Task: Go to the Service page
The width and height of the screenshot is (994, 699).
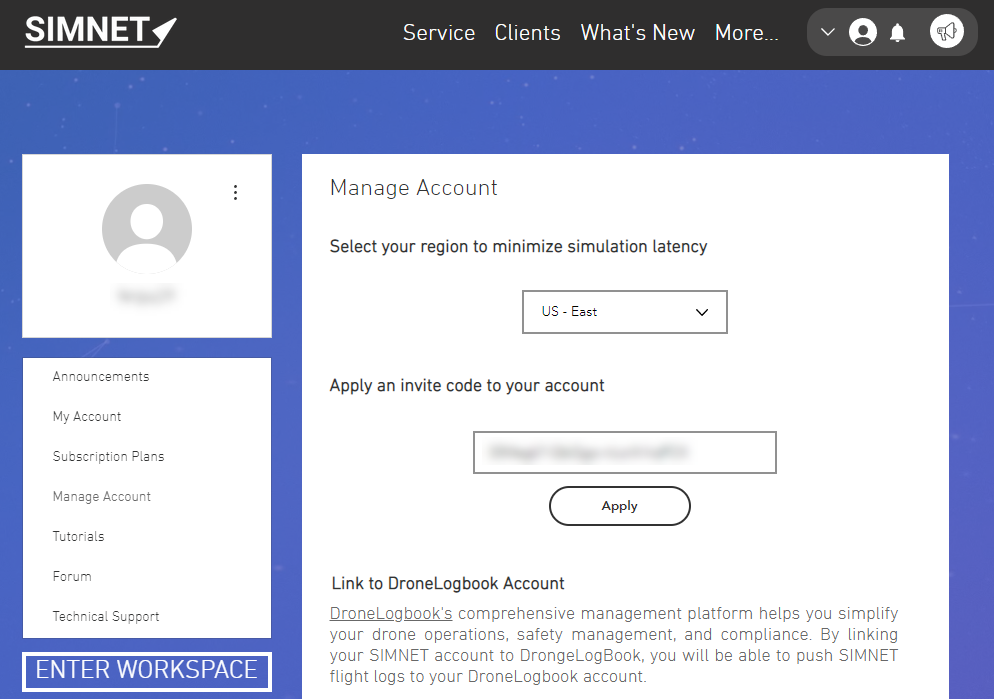Action: 438,33
